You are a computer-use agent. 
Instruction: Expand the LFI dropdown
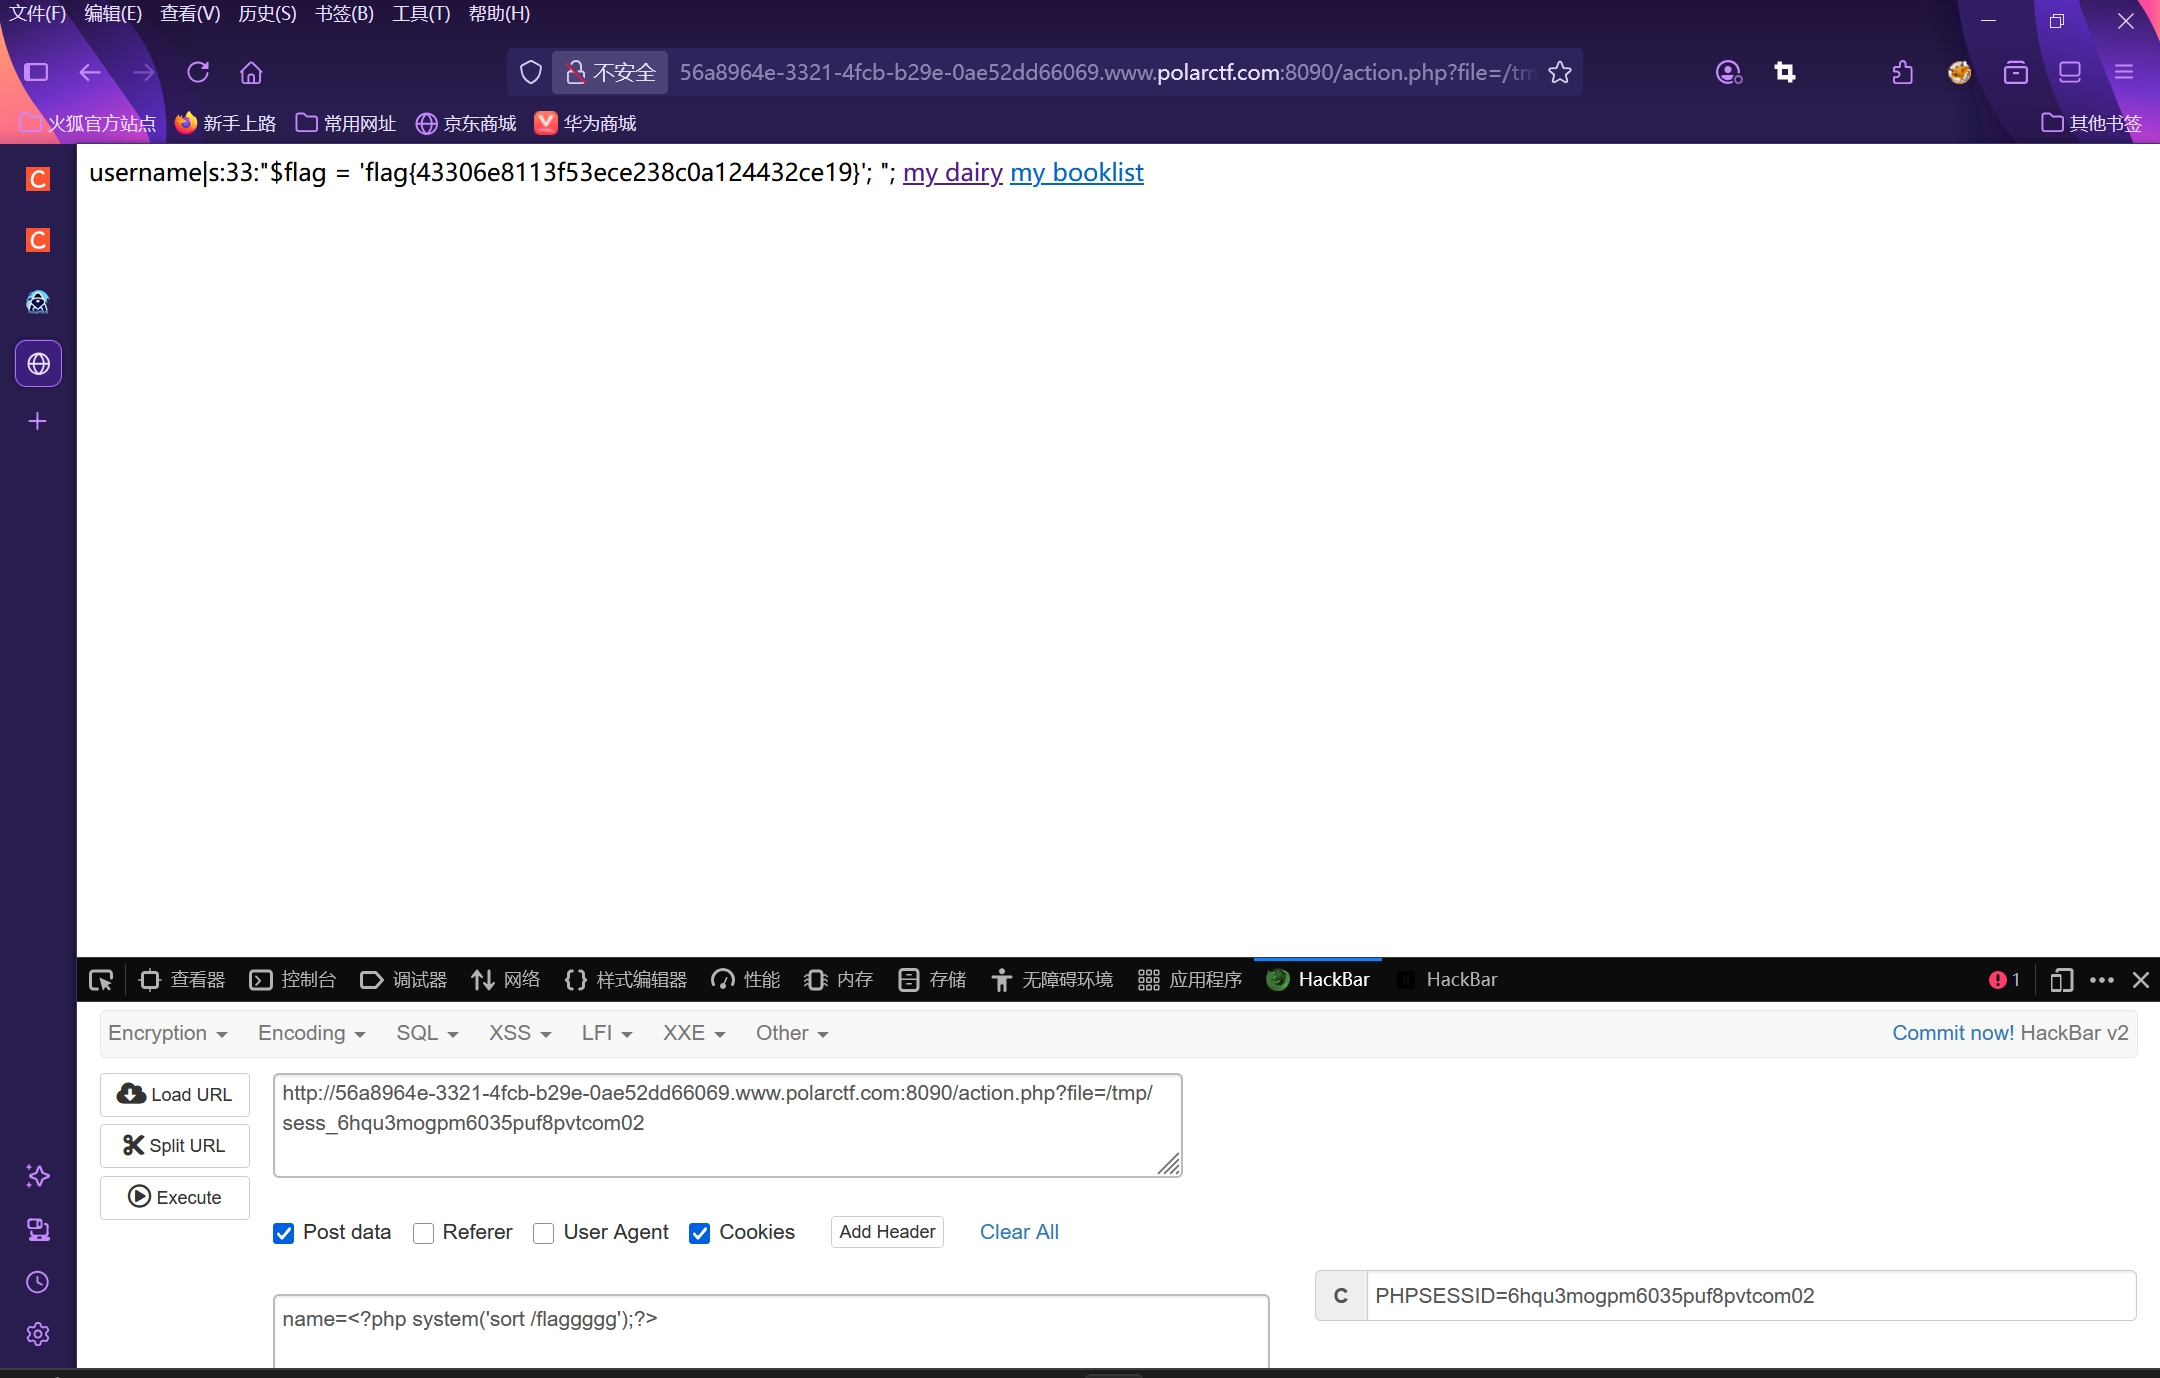click(606, 1033)
